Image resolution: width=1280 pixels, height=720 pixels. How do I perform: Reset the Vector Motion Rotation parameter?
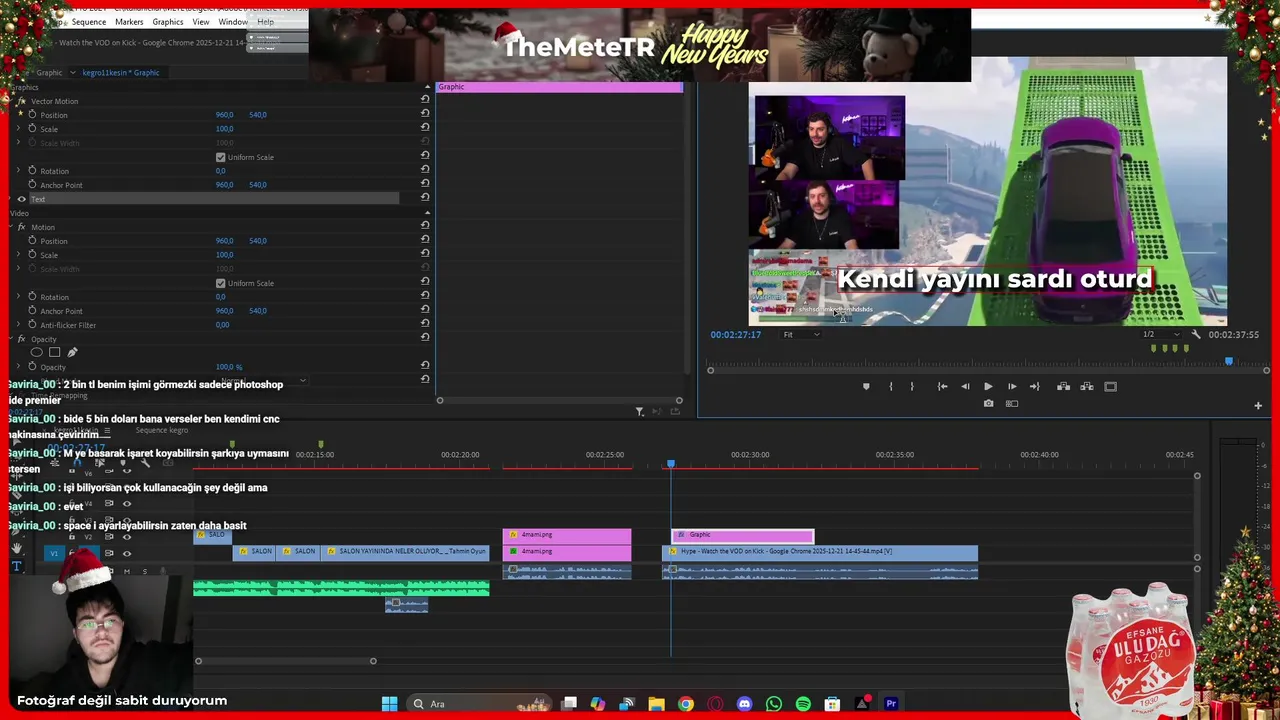[x=425, y=170]
